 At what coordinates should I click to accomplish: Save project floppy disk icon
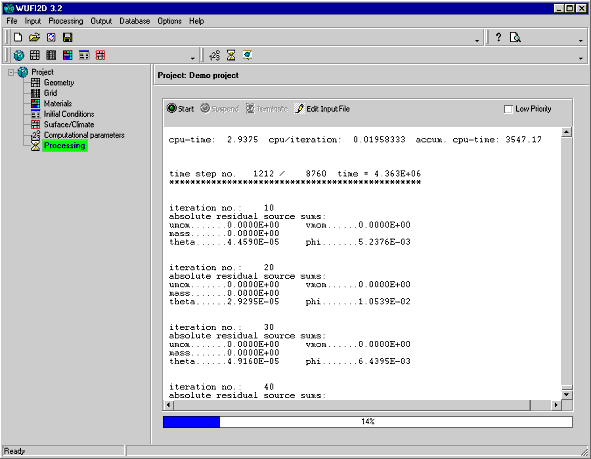pyautogui.click(x=67, y=37)
